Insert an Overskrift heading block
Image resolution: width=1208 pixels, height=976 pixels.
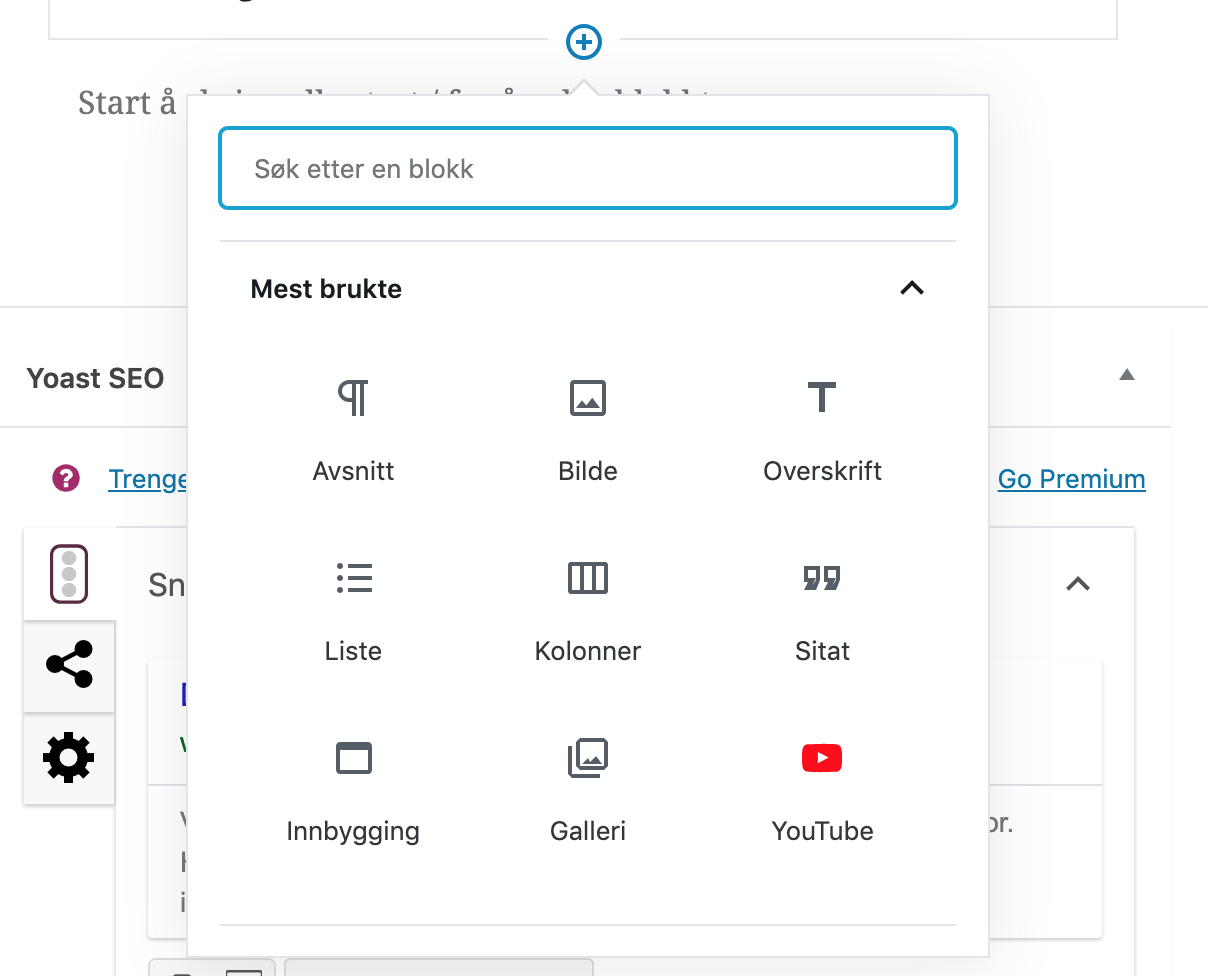pos(822,430)
